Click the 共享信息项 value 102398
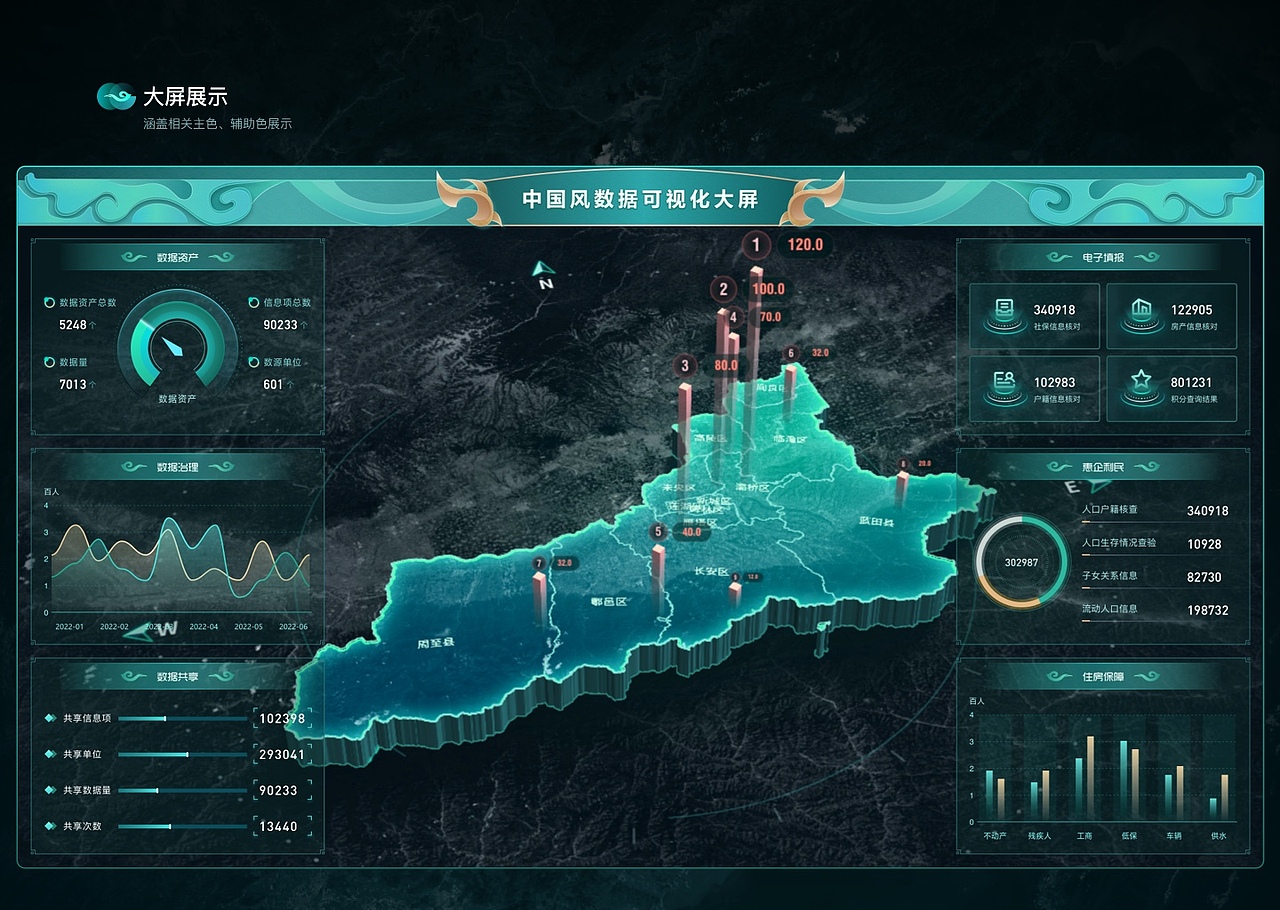This screenshot has width=1280, height=910. 282,718
